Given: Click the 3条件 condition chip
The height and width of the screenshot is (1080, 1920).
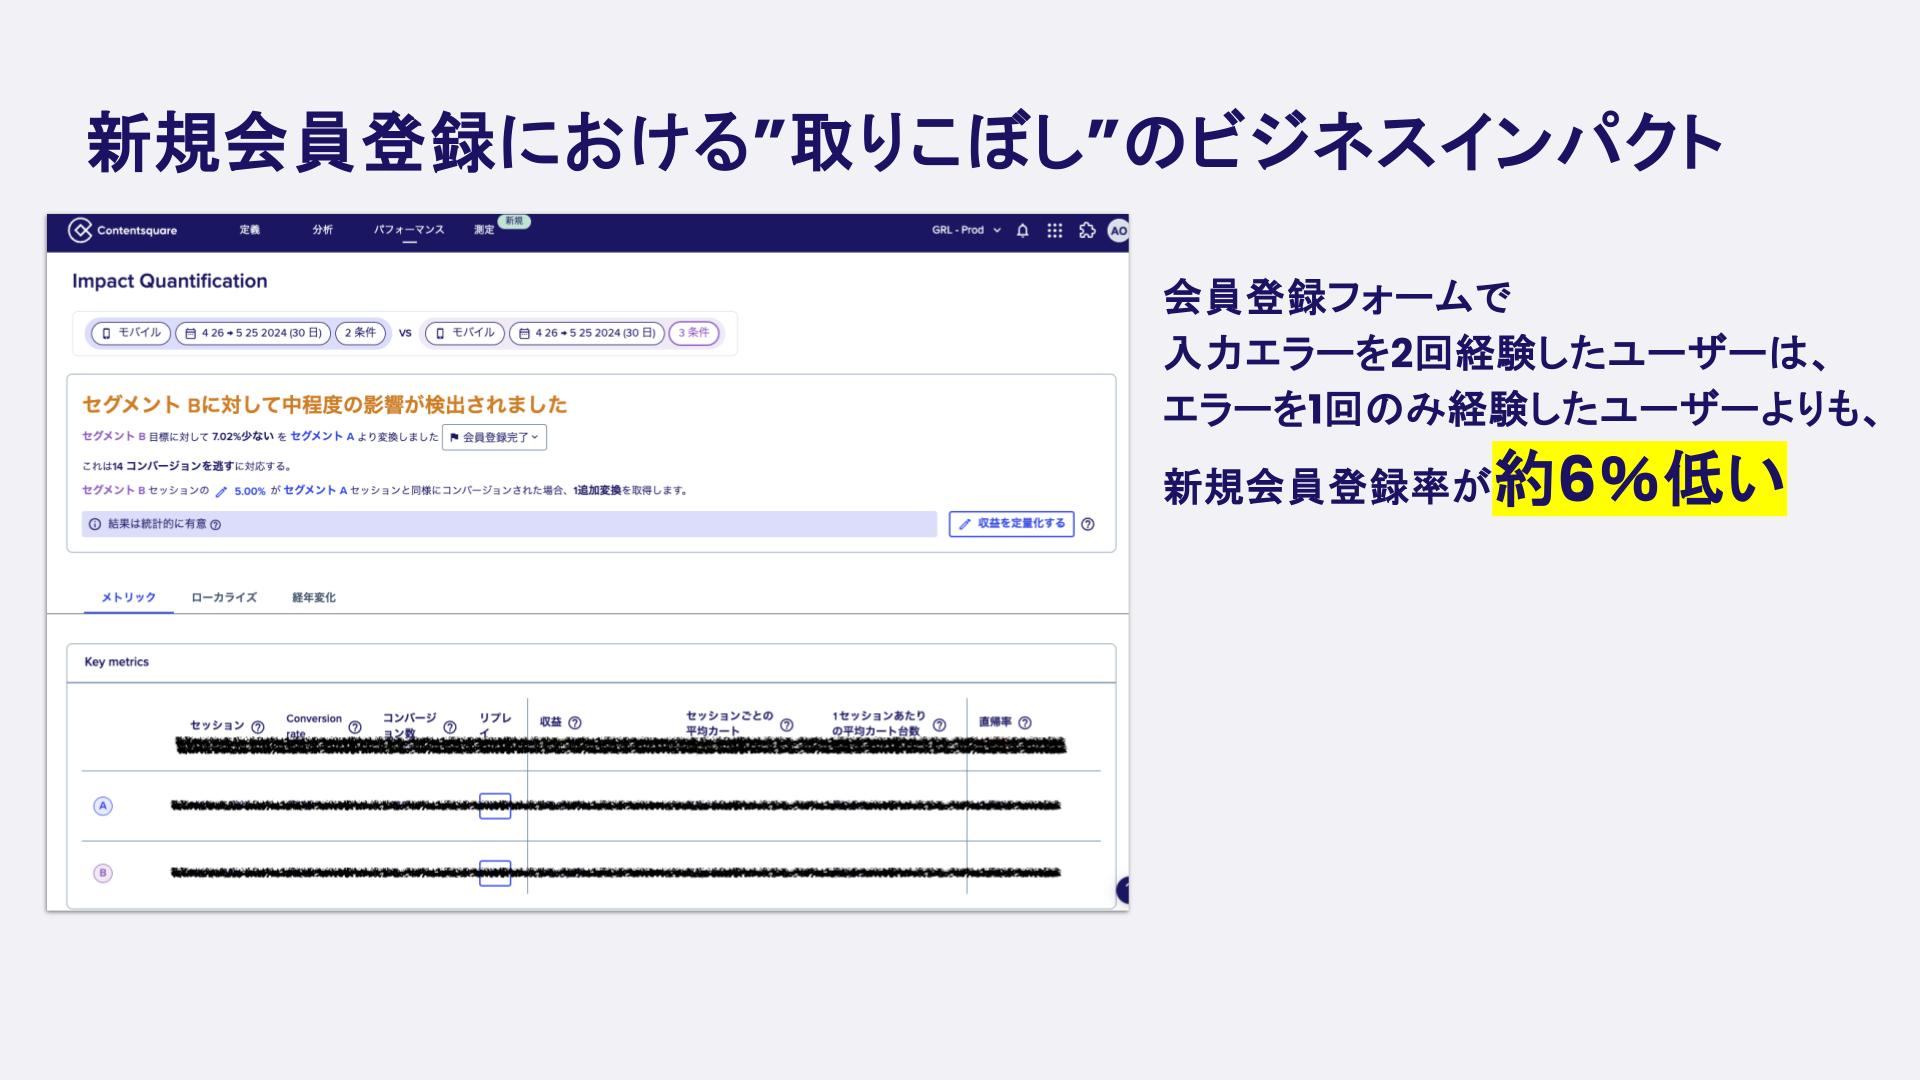Looking at the screenshot, I should (693, 334).
